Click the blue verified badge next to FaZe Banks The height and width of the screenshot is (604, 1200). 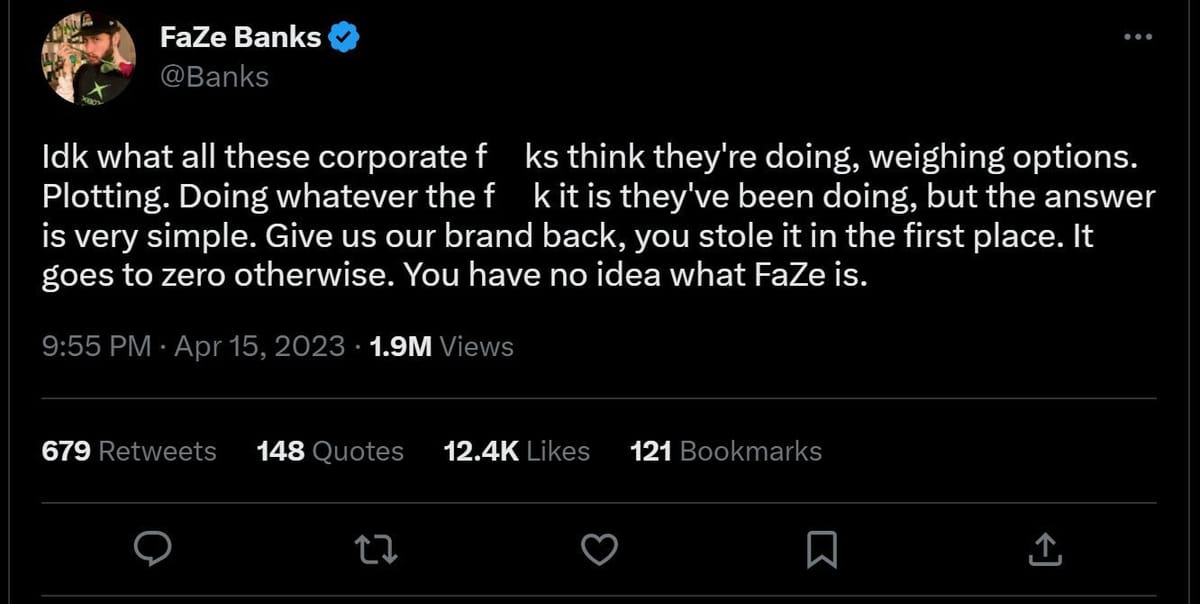tap(343, 35)
